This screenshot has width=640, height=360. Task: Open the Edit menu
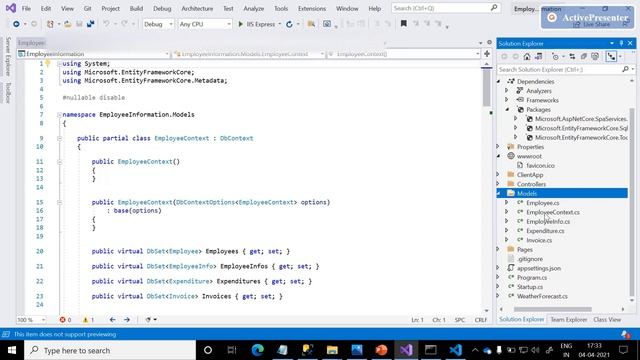point(46,8)
